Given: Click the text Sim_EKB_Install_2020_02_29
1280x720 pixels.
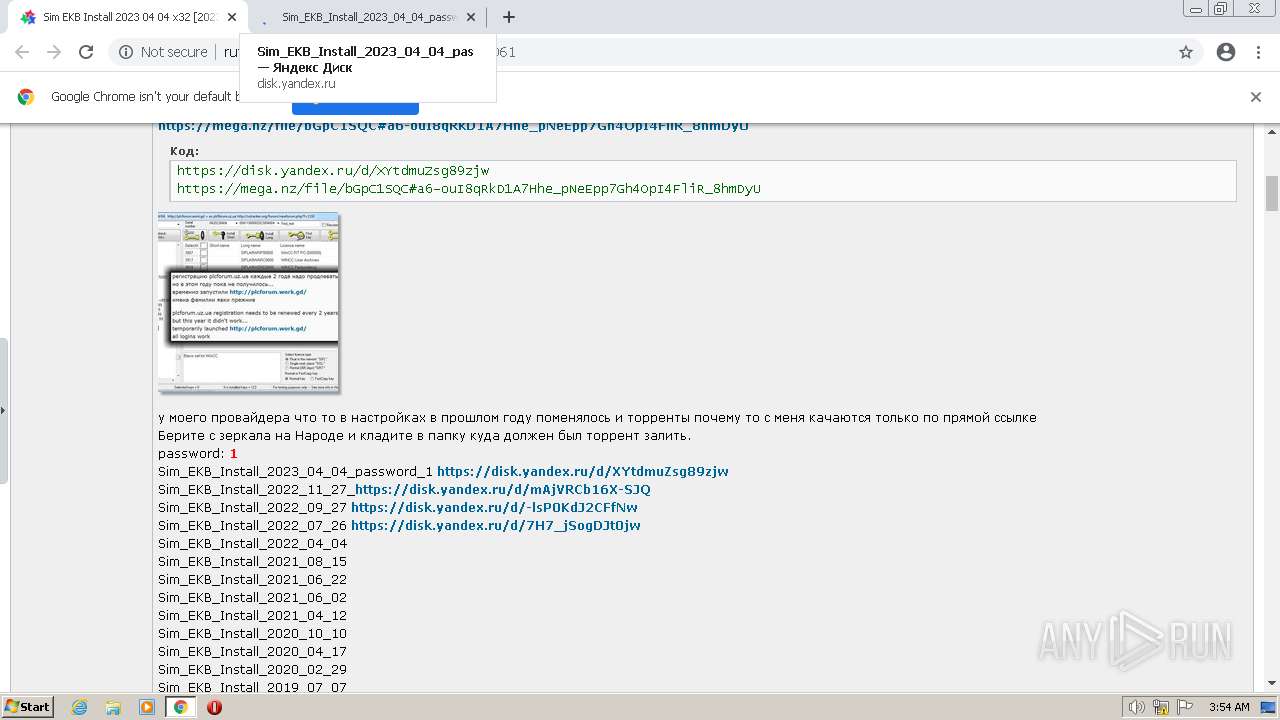Looking at the screenshot, I should [252, 670].
